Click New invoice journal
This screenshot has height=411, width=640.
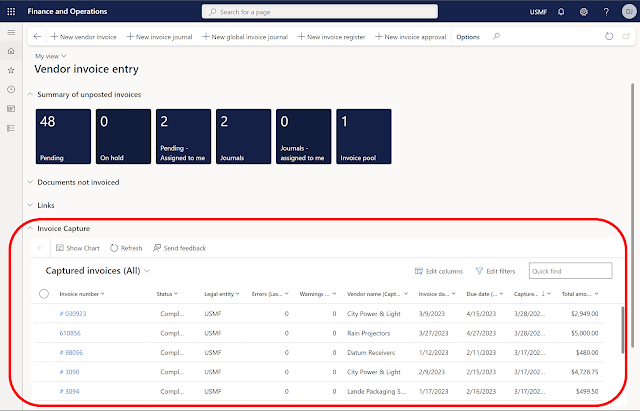pos(159,37)
